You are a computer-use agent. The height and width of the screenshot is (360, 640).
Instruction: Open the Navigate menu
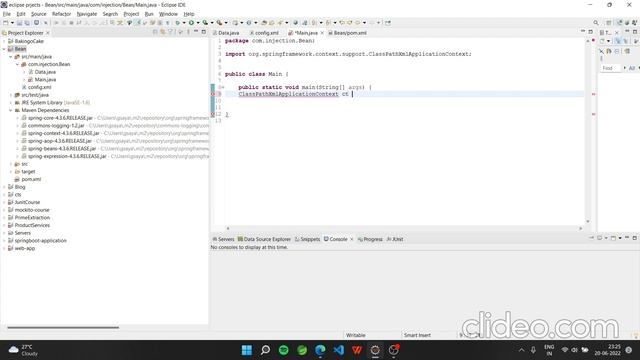(x=87, y=14)
